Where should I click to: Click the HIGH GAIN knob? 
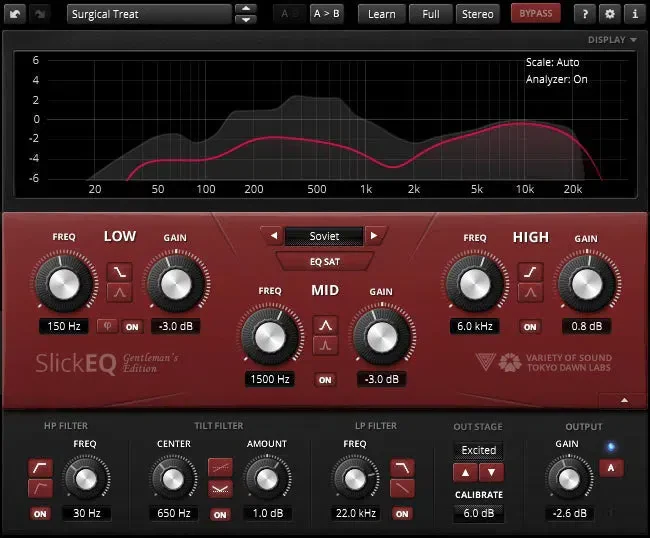click(587, 285)
